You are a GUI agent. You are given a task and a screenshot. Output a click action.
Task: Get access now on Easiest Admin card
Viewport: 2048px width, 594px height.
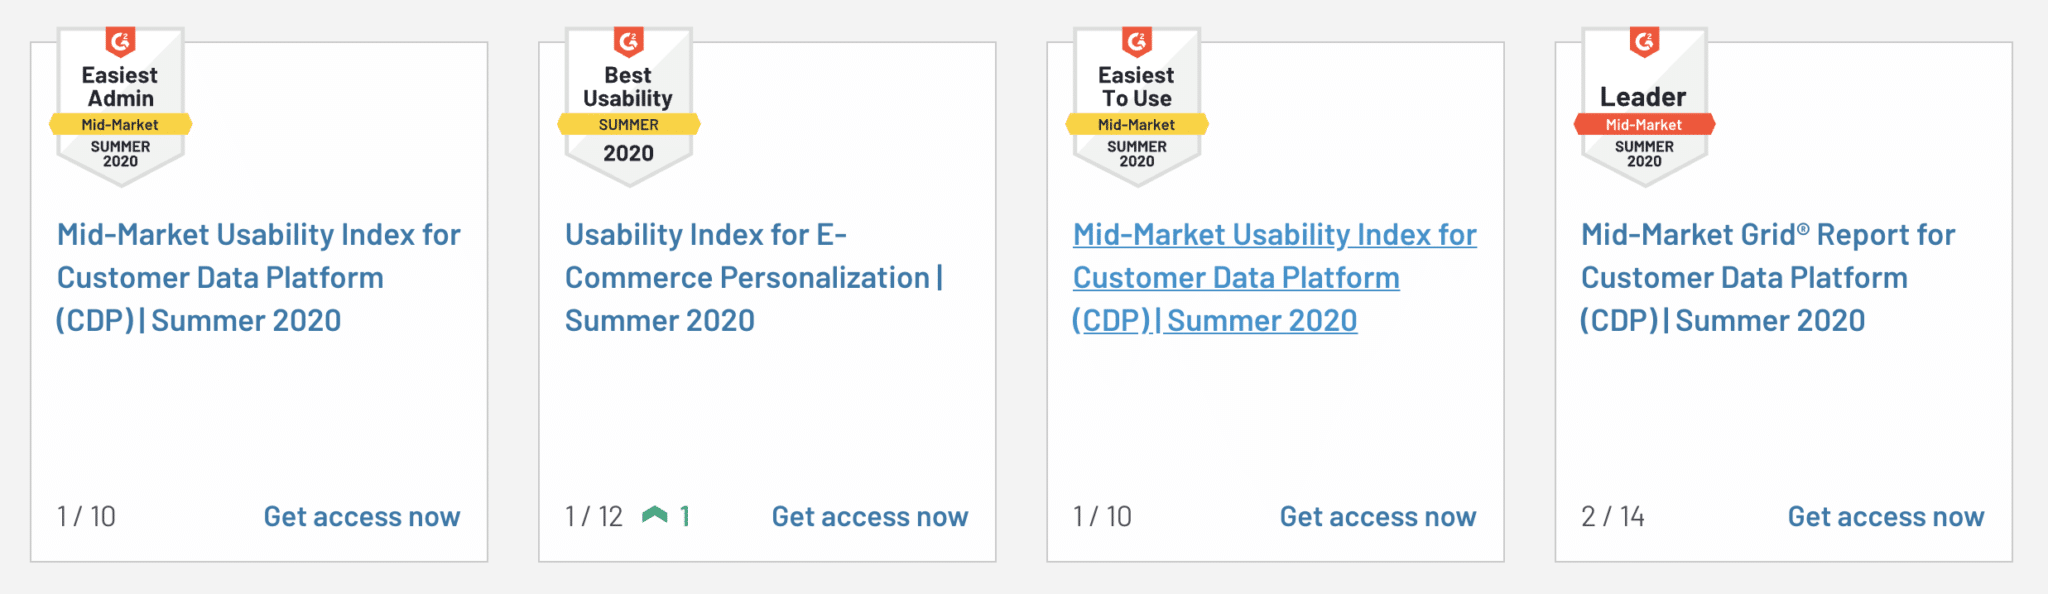pyautogui.click(x=362, y=516)
